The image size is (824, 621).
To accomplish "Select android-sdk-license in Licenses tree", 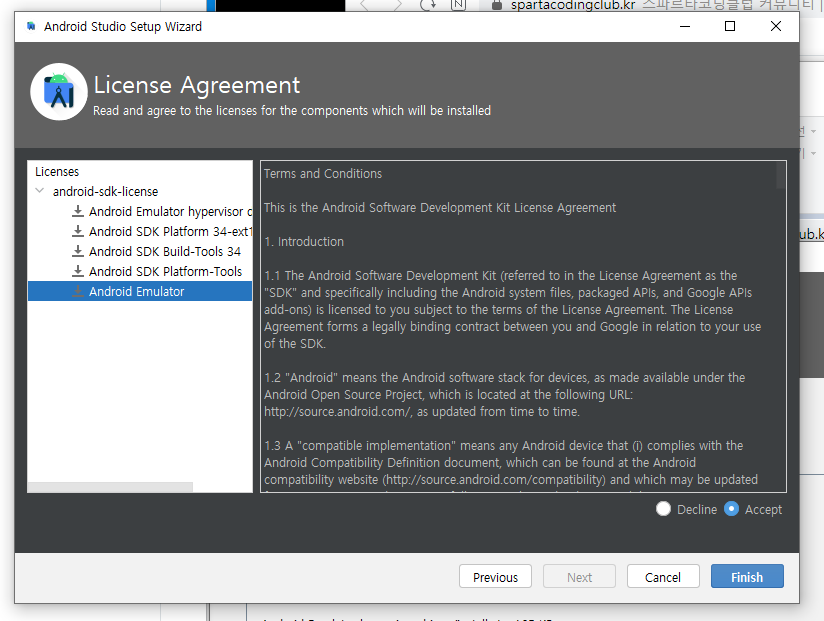I will (105, 191).
